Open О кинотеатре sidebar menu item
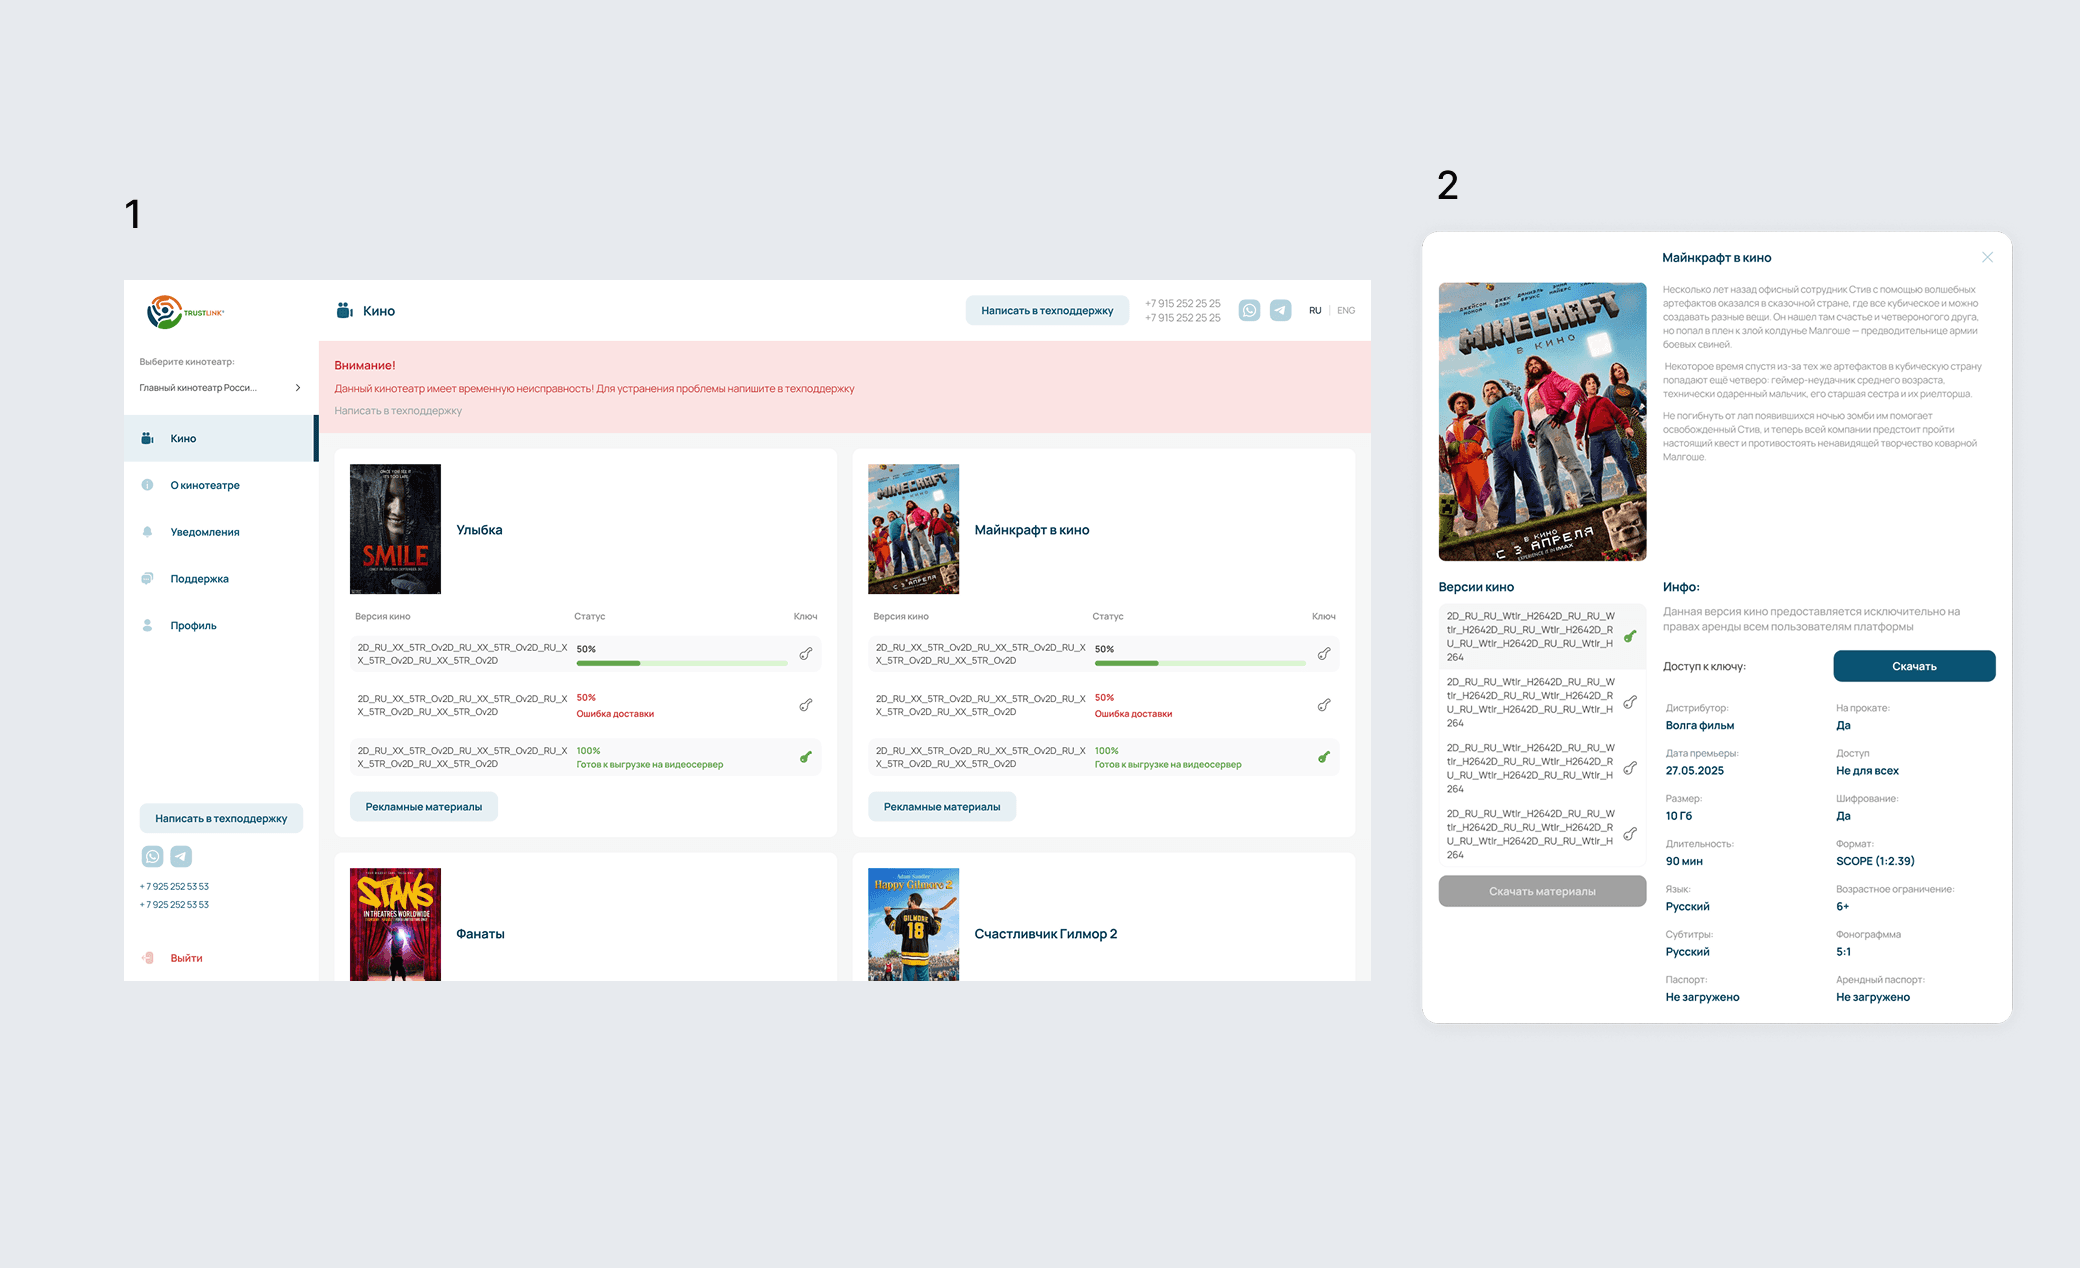2080x1268 pixels. [205, 485]
